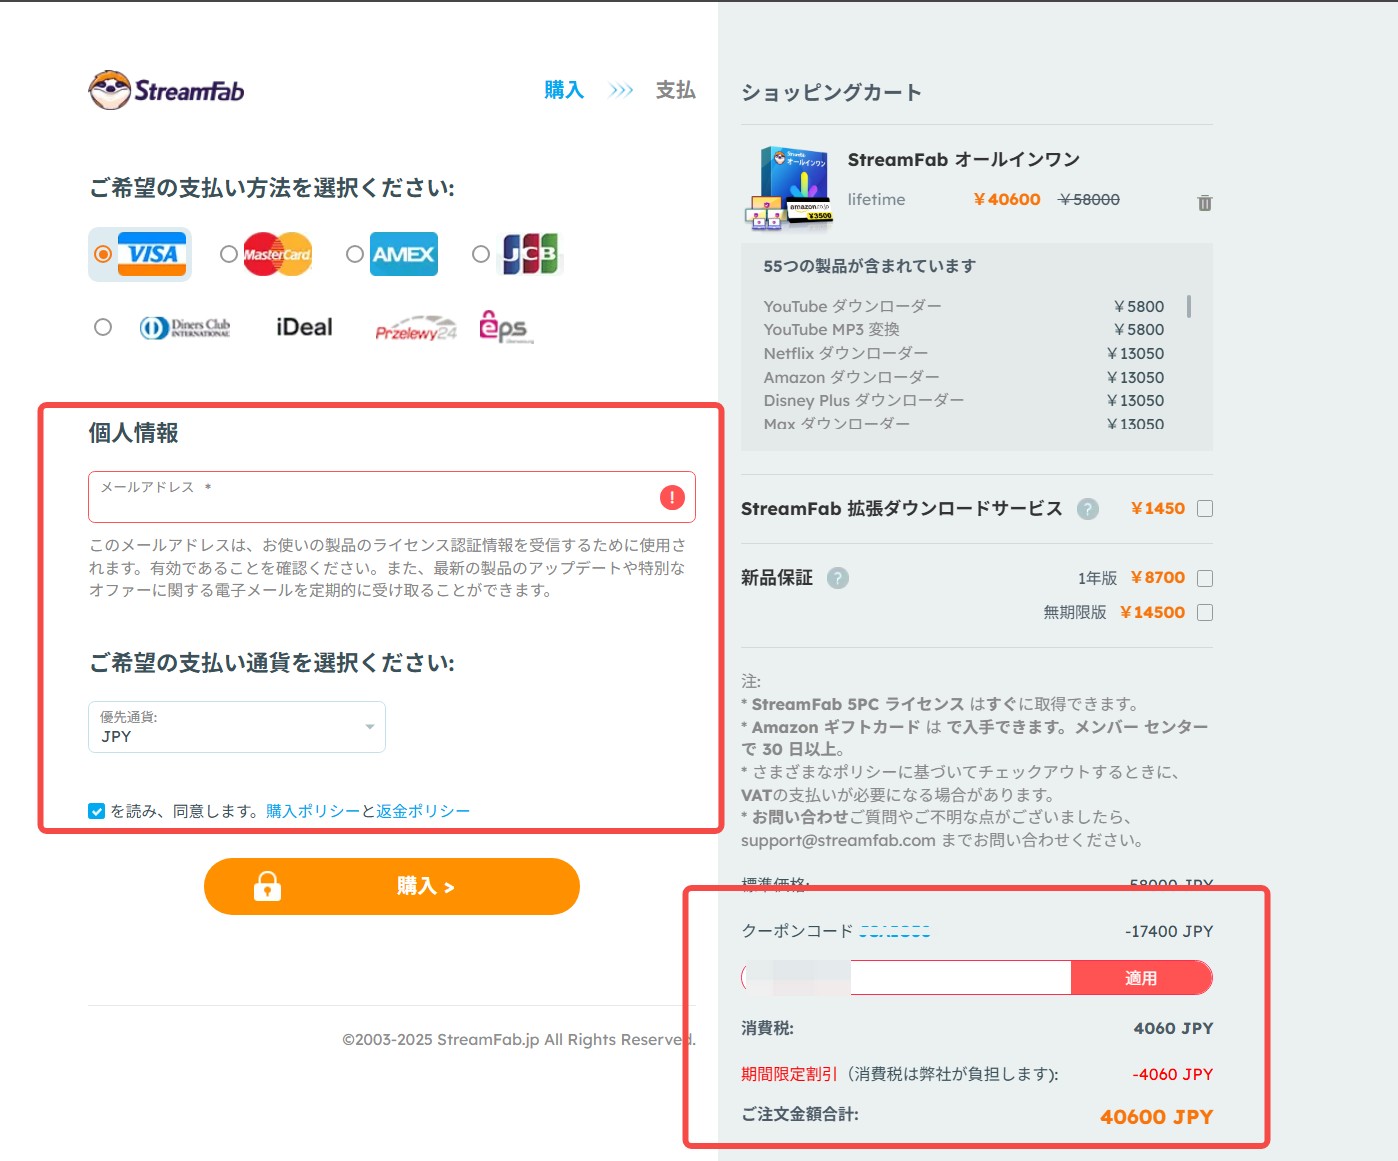
Task: Click the red error icon in email field
Action: [x=672, y=497]
